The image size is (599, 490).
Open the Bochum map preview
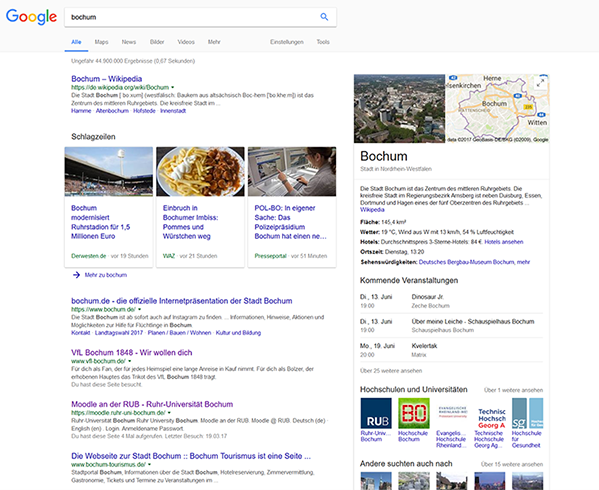pos(497,108)
